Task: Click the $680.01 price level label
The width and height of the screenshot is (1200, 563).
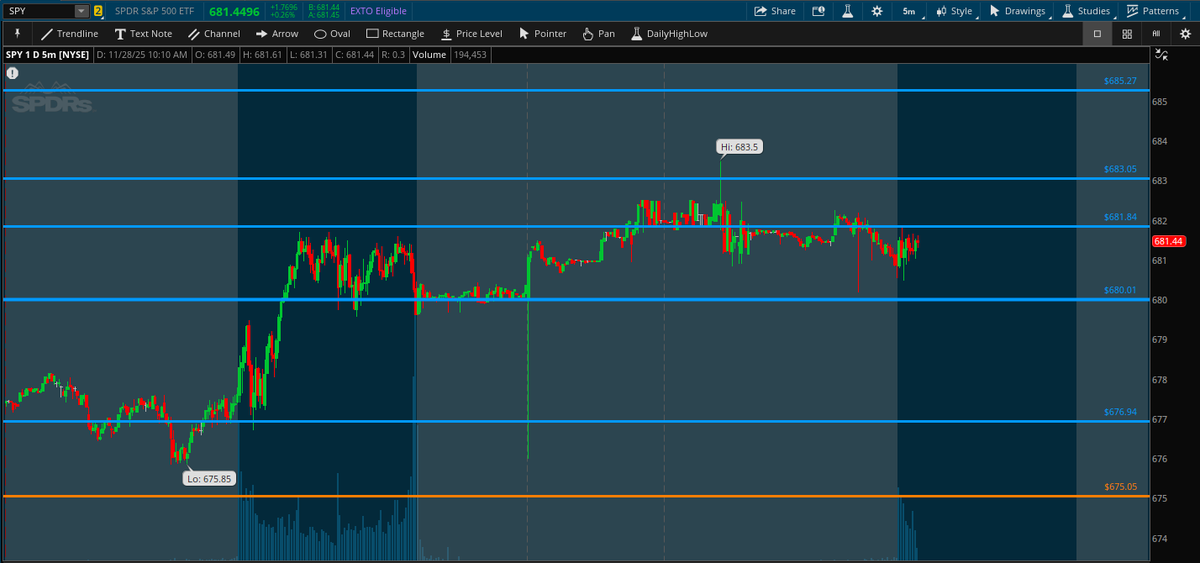Action: click(x=1120, y=290)
